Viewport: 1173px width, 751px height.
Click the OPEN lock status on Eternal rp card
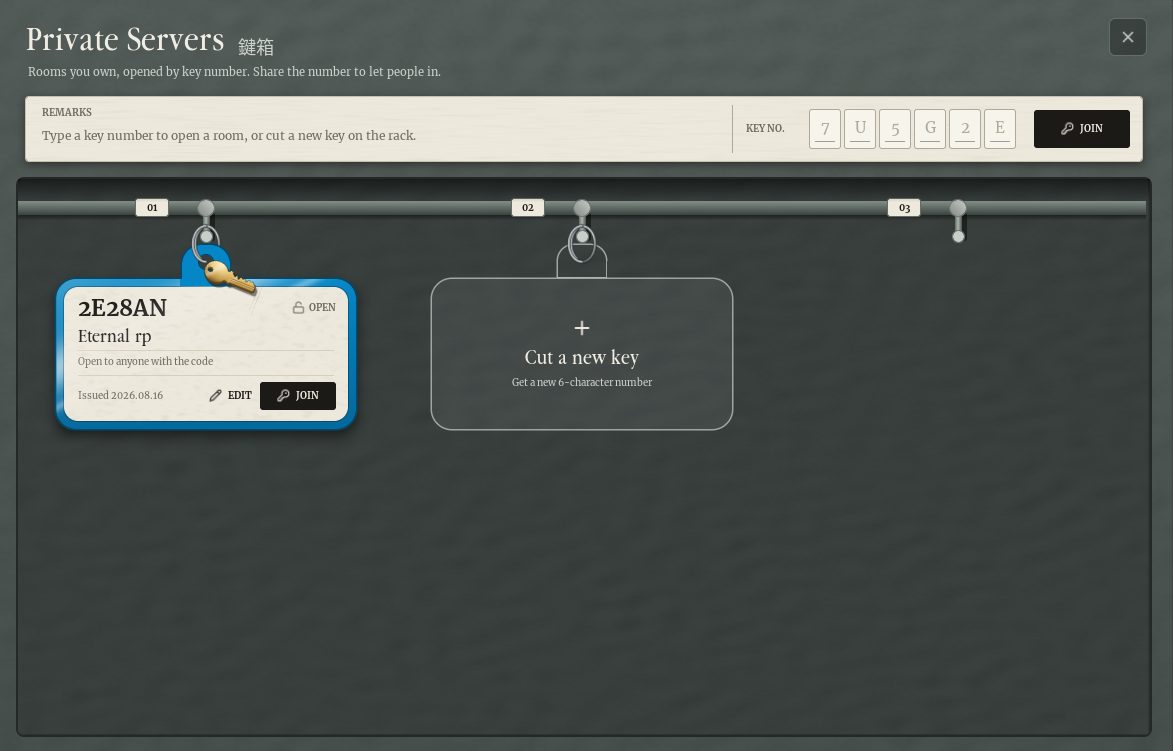coord(313,307)
